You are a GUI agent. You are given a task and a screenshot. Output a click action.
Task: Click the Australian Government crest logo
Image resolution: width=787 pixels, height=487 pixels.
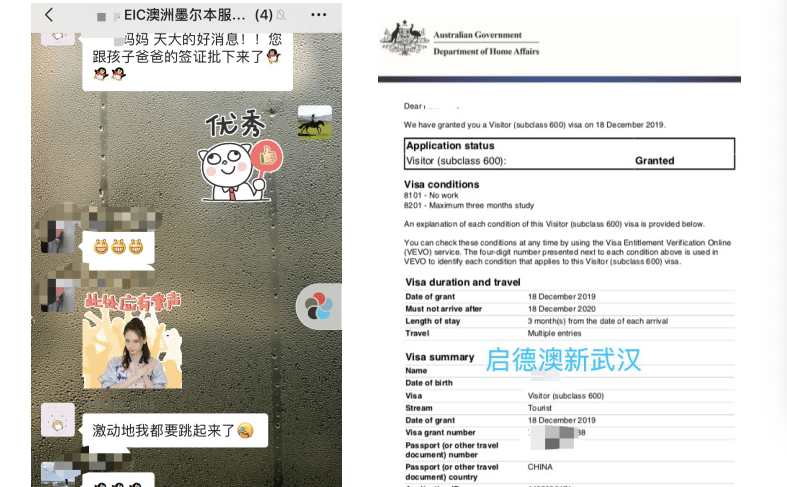click(x=404, y=37)
